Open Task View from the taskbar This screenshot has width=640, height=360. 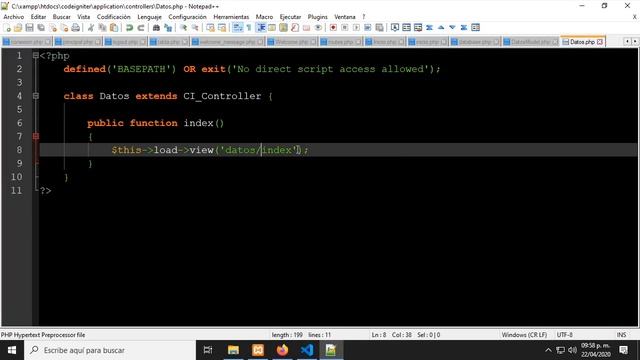click(208, 350)
